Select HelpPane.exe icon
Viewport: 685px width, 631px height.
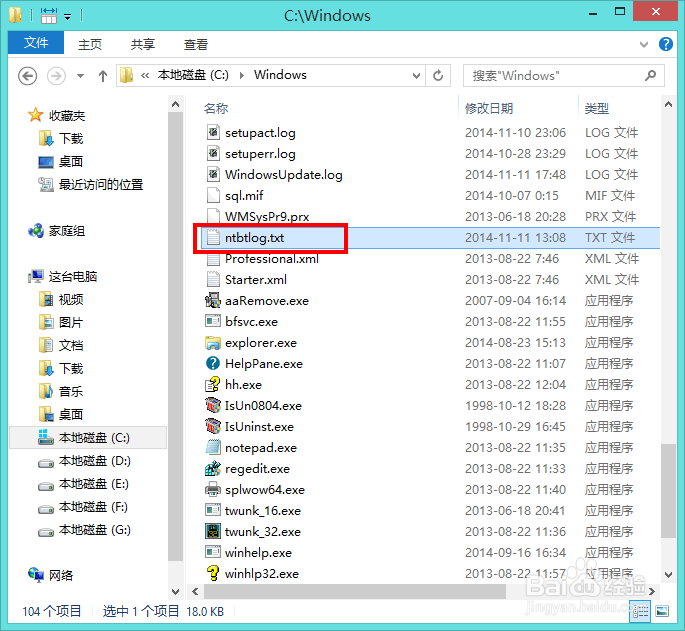point(213,364)
